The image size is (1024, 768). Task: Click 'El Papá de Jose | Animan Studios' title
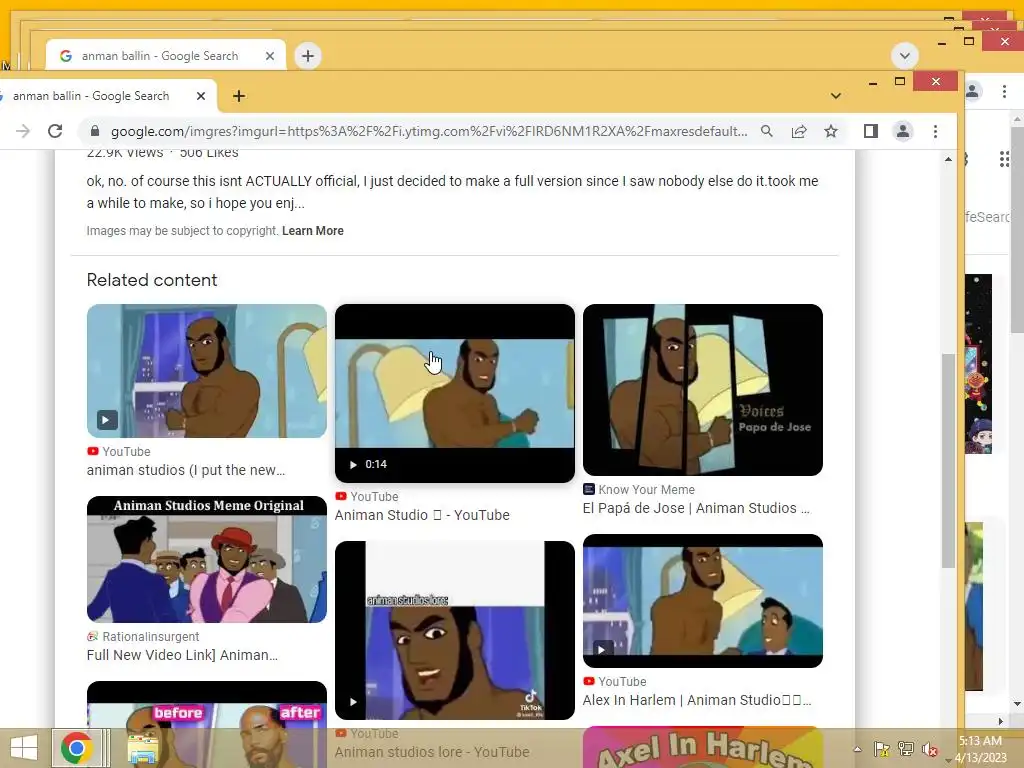(696, 508)
